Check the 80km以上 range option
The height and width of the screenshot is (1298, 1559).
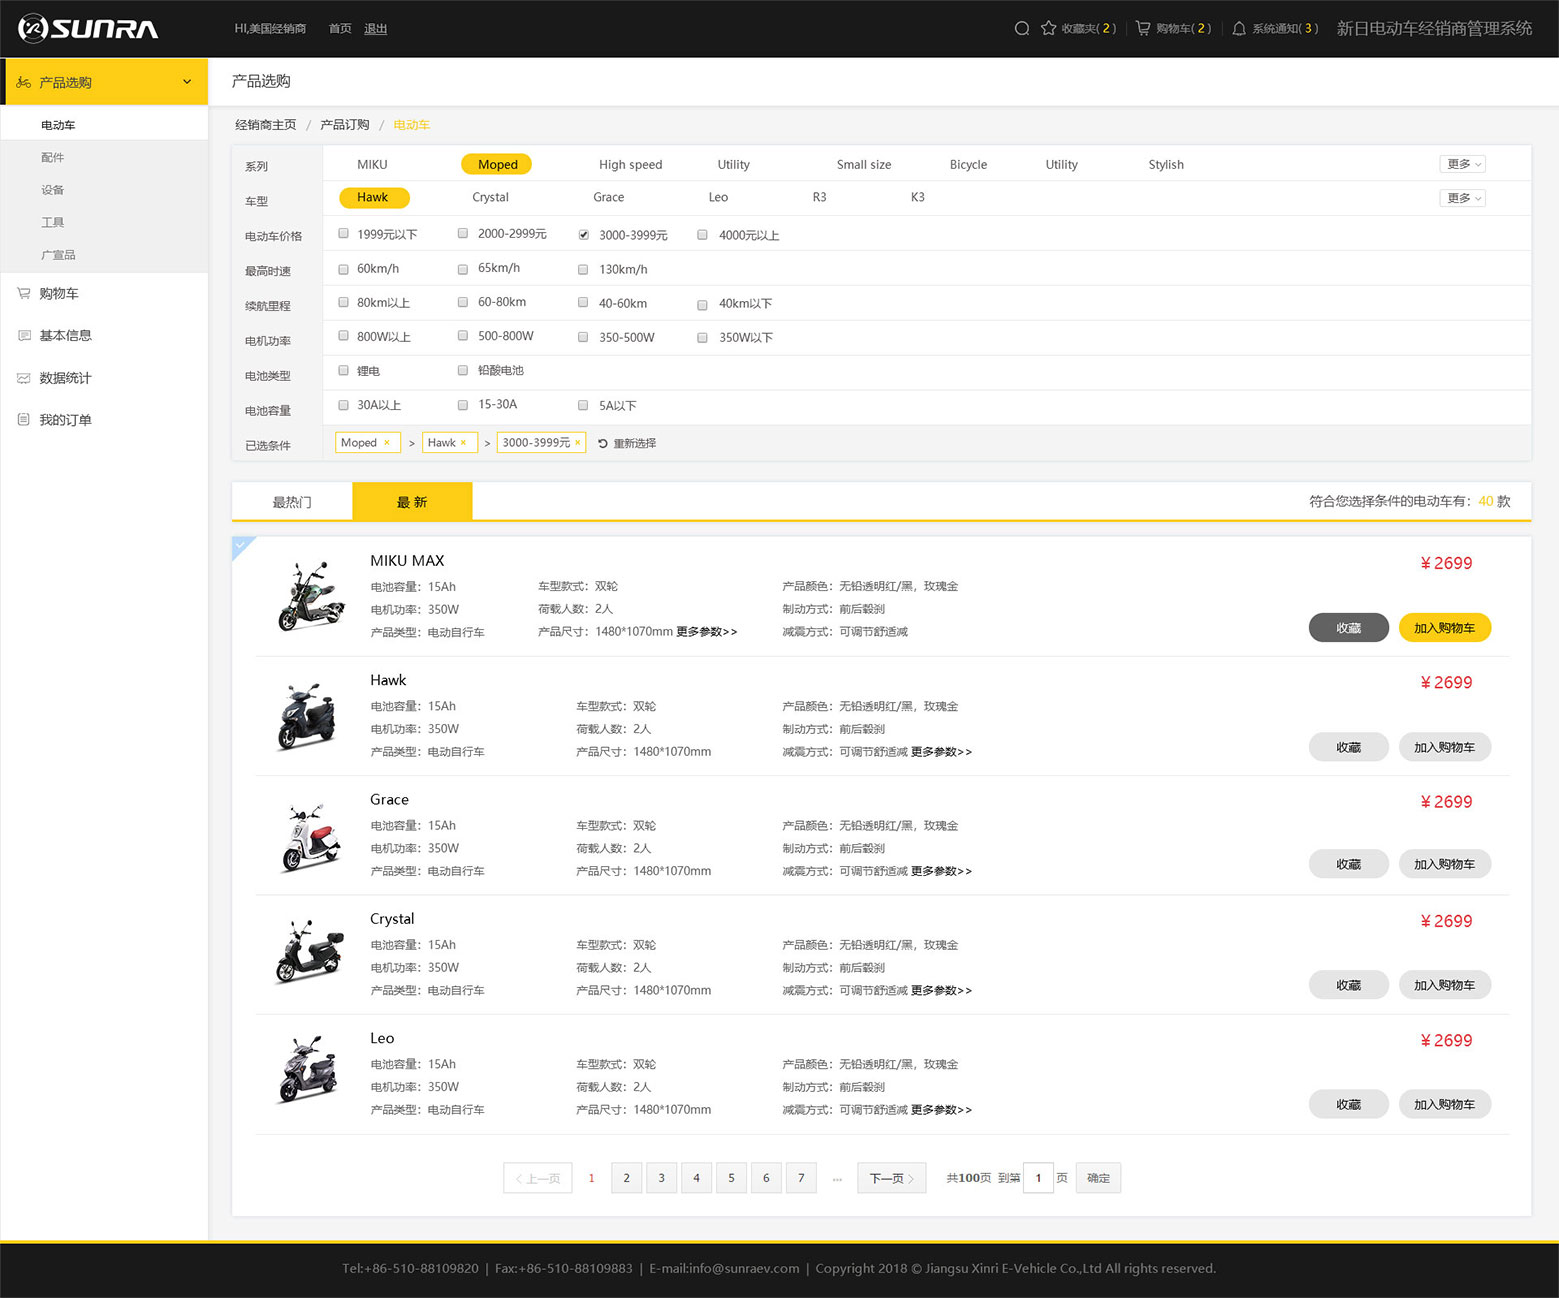point(343,302)
